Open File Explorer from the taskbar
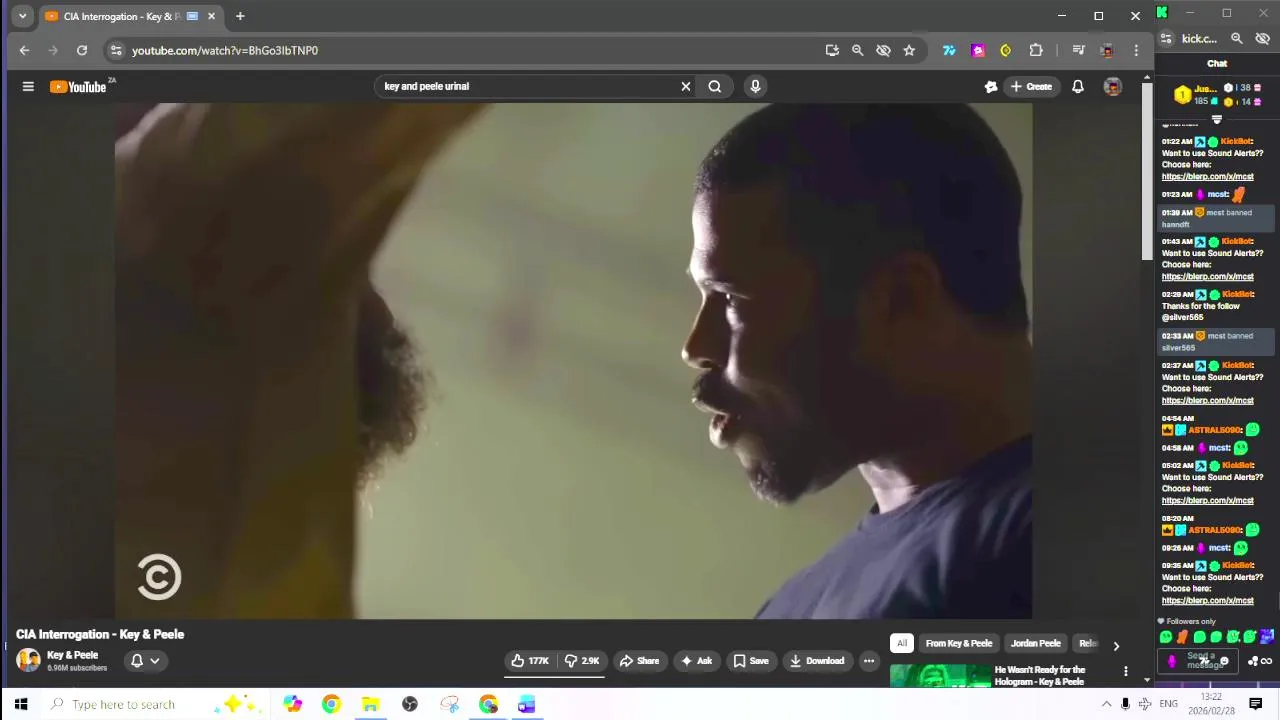The width and height of the screenshot is (1280, 720). [x=370, y=705]
